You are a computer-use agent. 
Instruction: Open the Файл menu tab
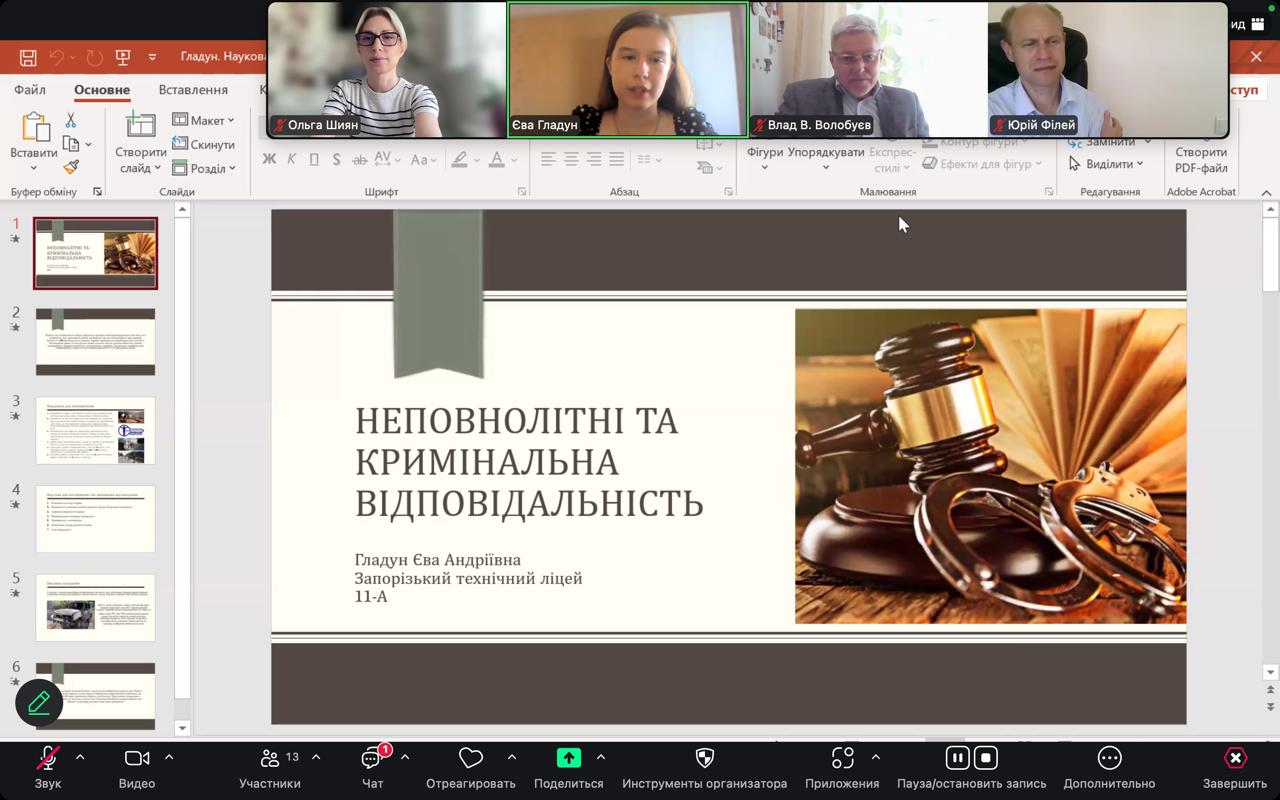pos(30,90)
